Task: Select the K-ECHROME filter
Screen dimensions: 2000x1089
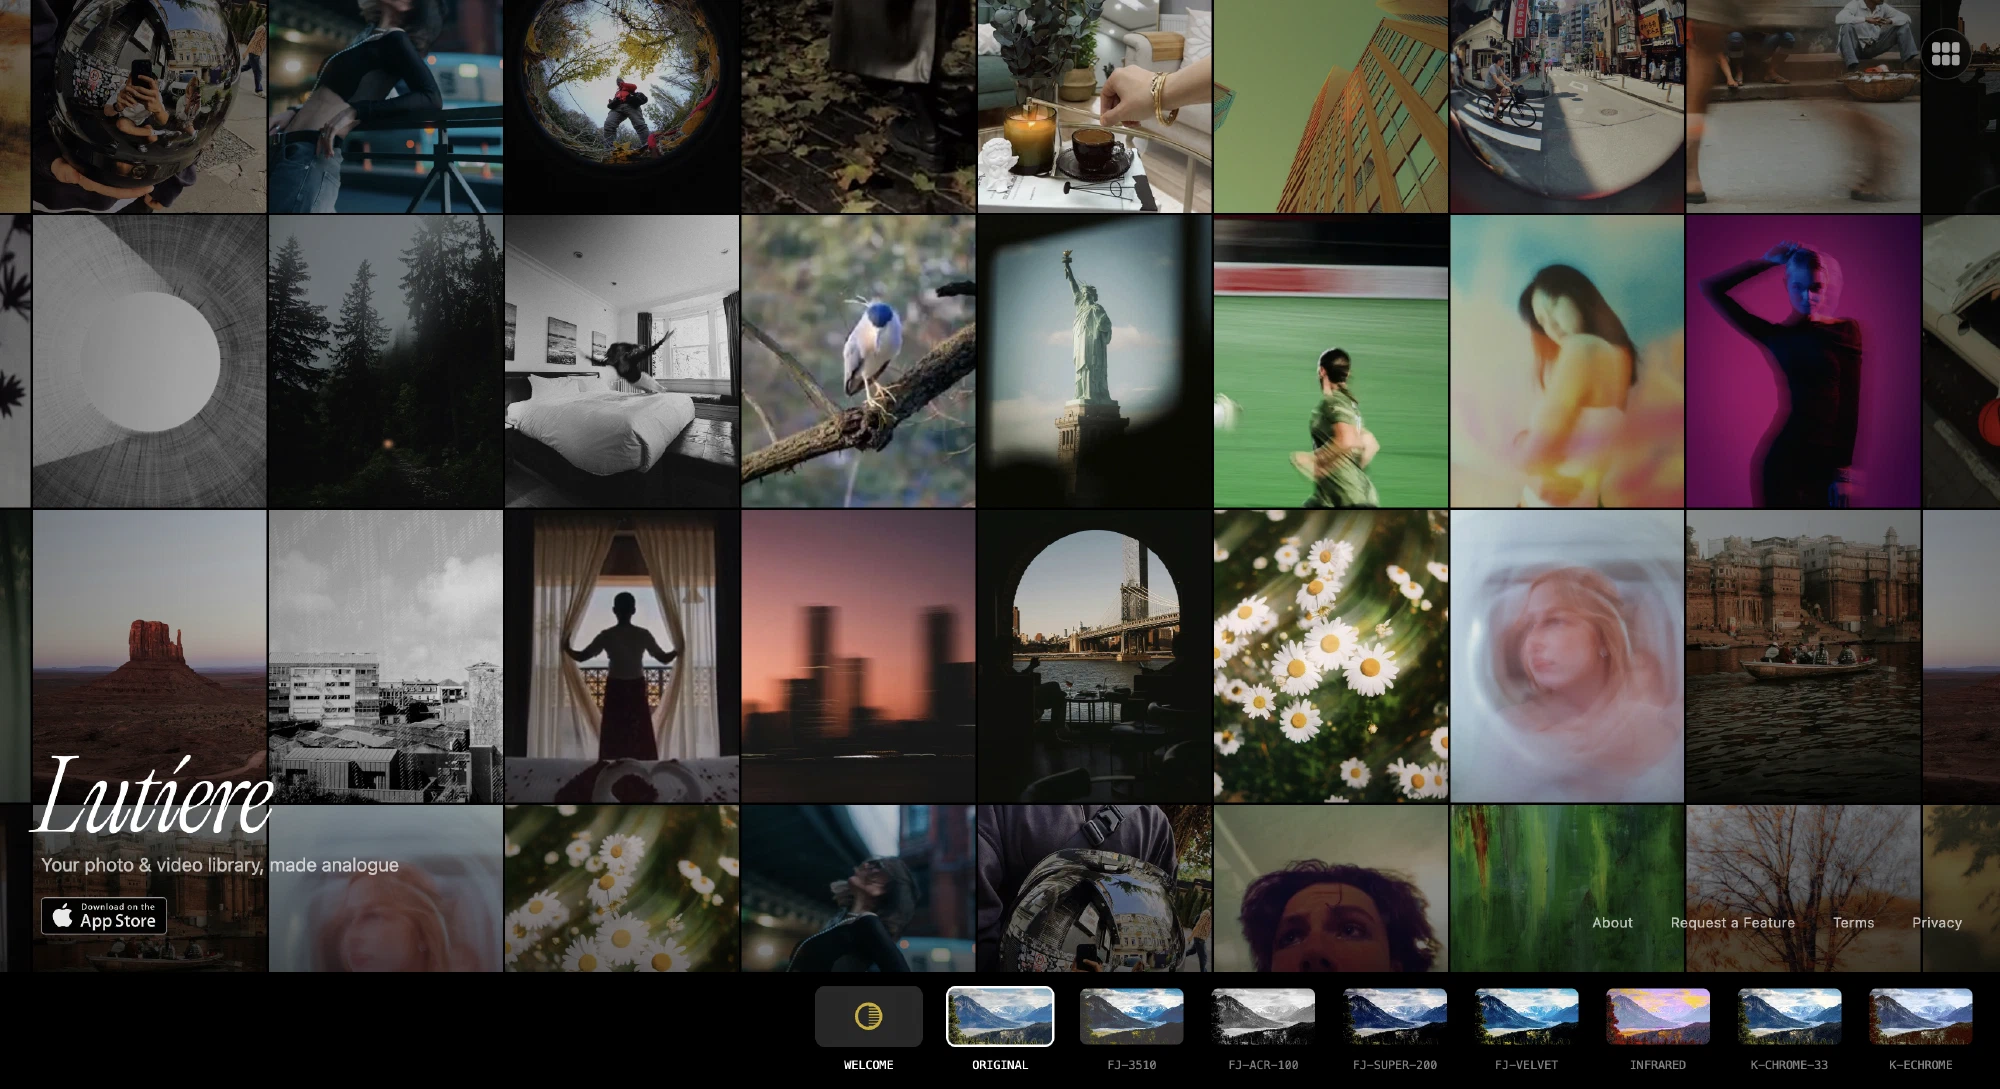Action: tap(1920, 1016)
